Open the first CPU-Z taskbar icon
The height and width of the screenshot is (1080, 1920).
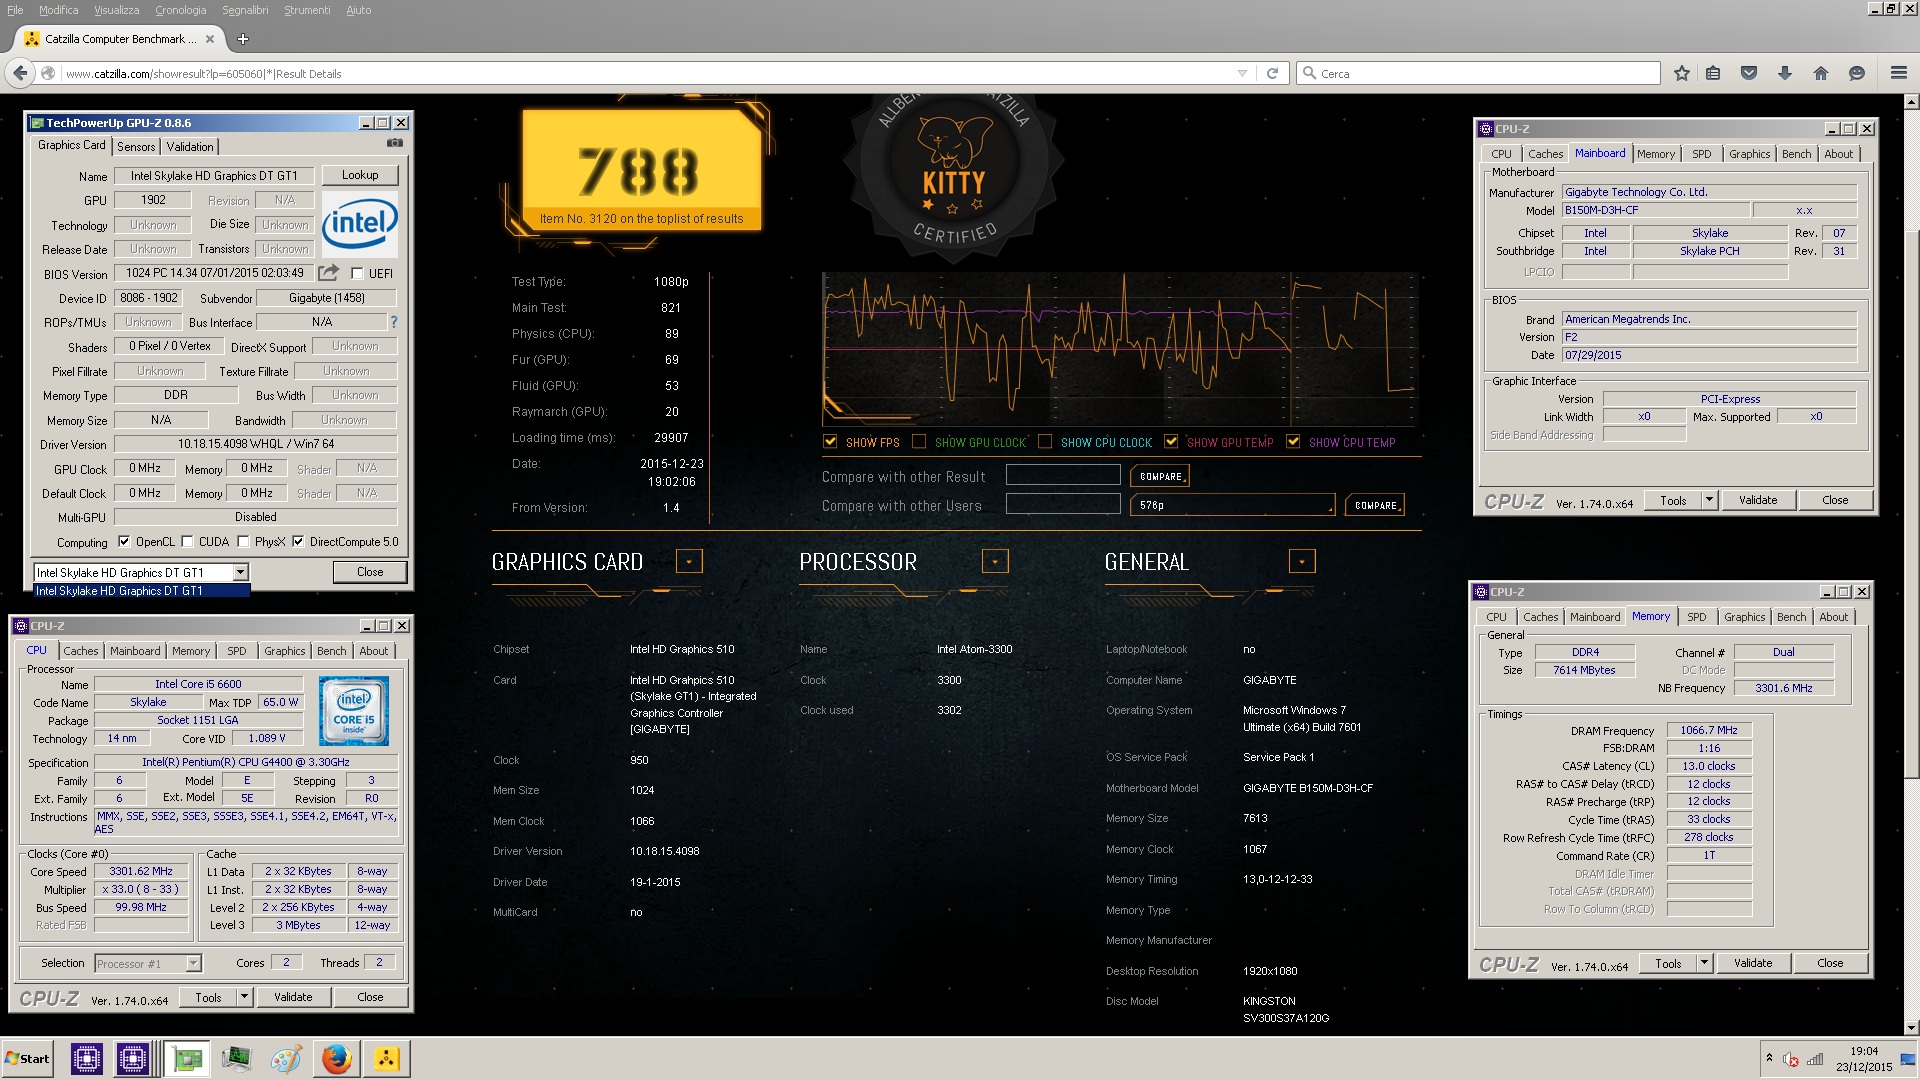point(86,1058)
